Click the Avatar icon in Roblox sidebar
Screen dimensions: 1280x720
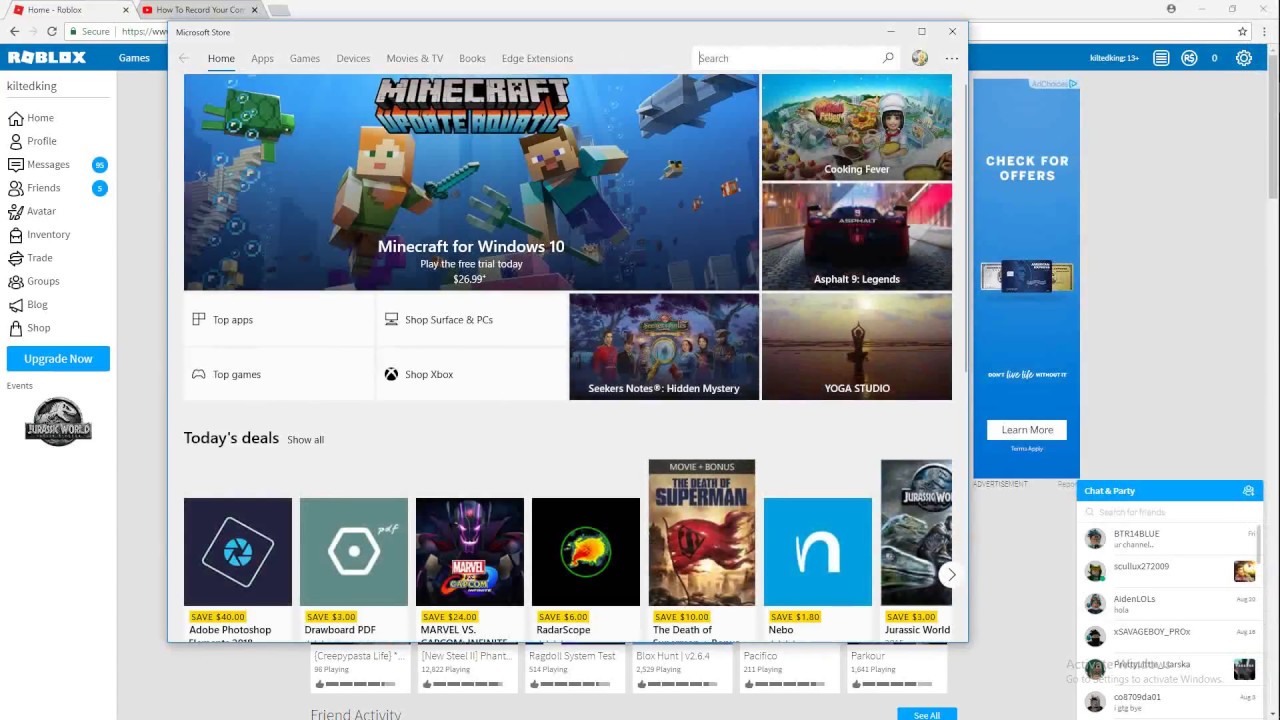[16, 211]
